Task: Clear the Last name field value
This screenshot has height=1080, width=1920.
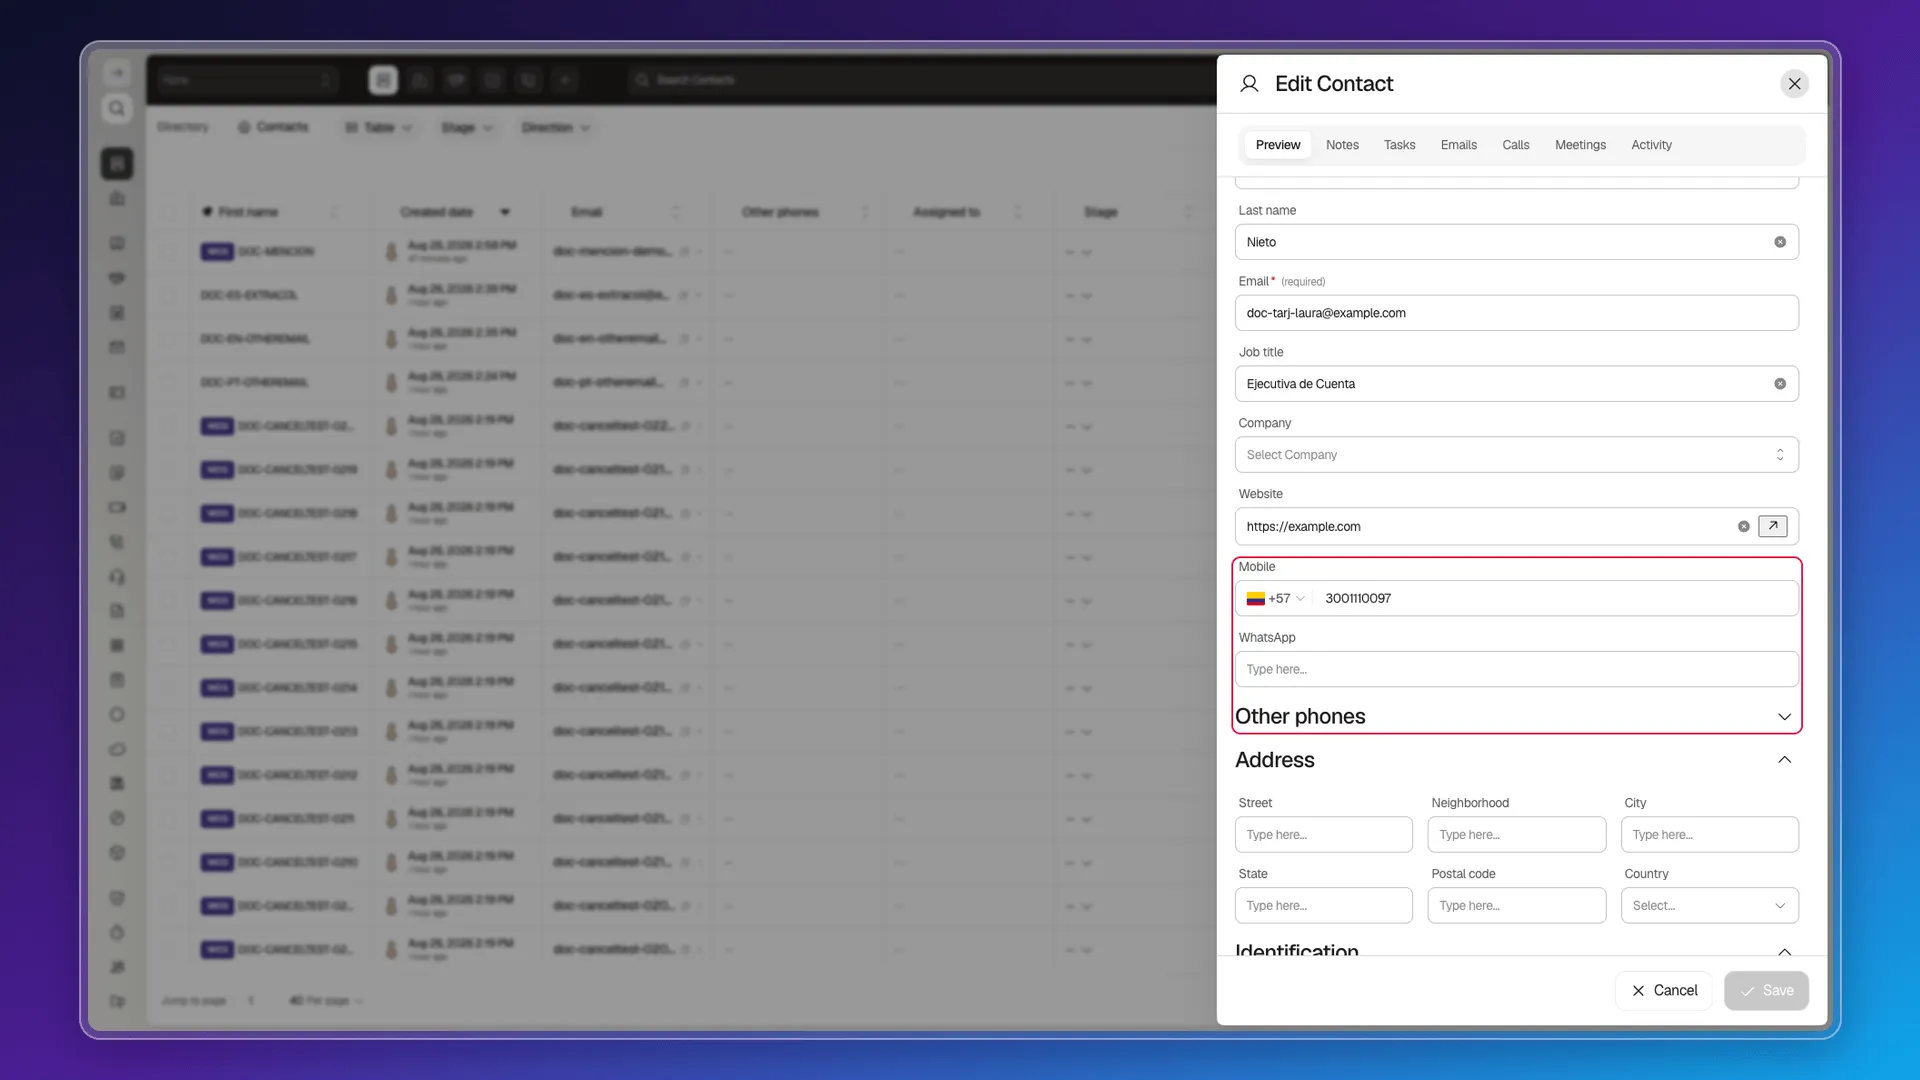Action: click(1780, 242)
